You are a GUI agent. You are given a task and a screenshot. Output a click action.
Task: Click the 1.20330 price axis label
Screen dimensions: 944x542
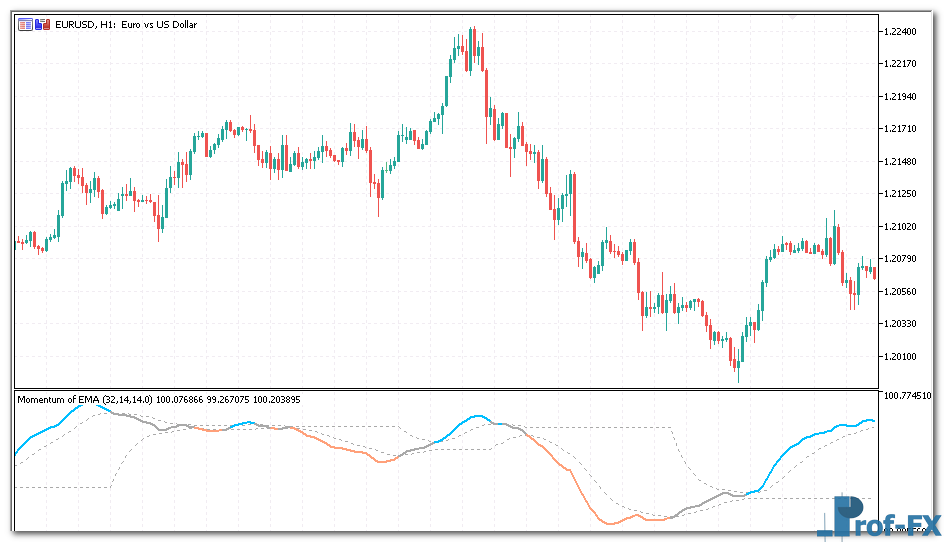click(904, 324)
